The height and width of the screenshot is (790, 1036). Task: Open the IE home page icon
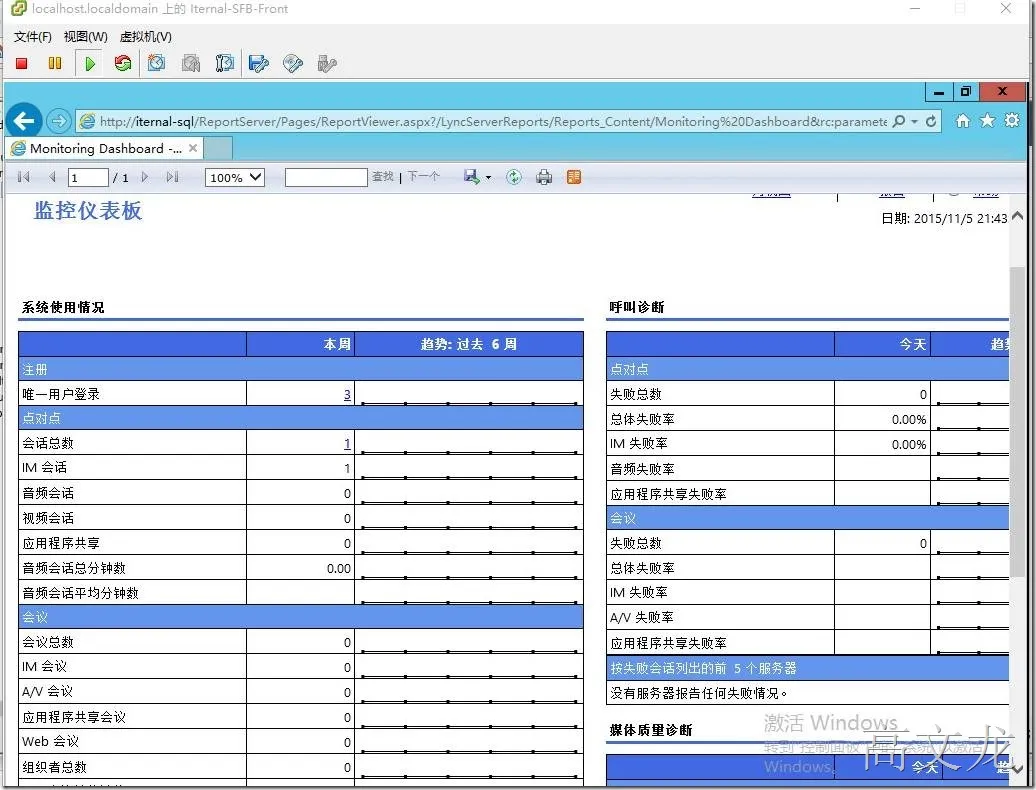pyautogui.click(x=963, y=120)
